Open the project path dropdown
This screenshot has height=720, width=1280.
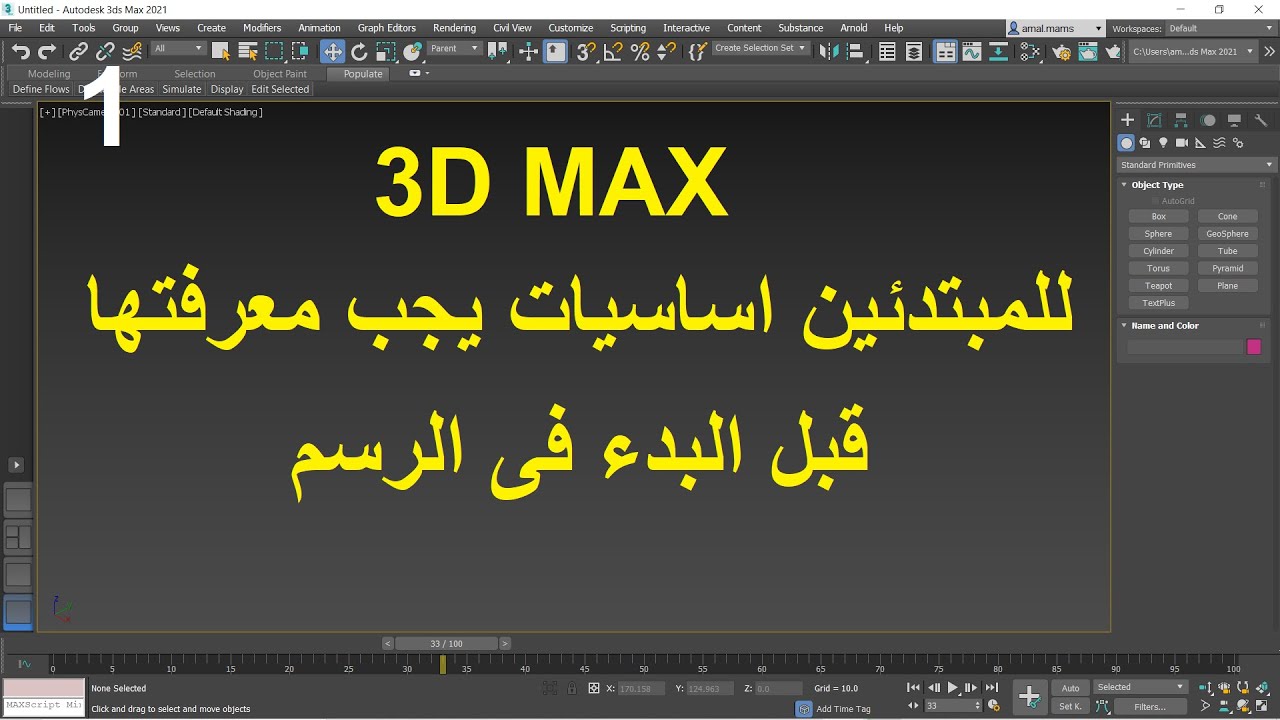[1193, 51]
